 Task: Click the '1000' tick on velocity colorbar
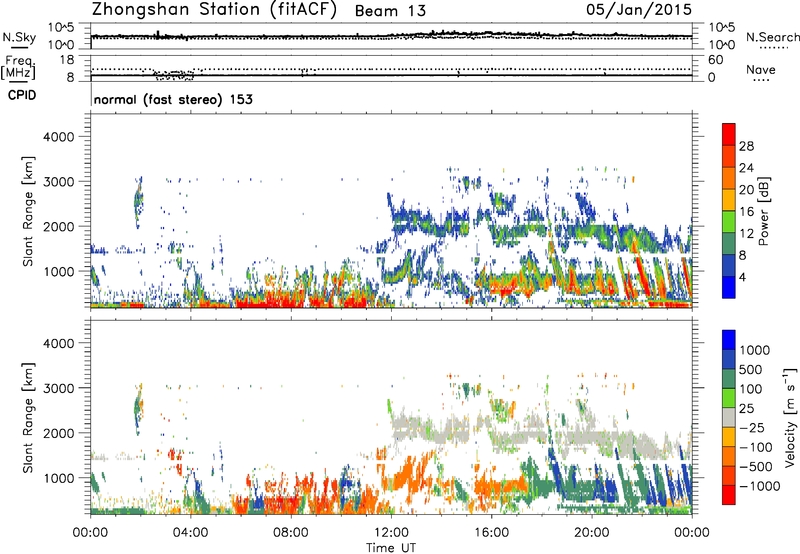point(755,350)
